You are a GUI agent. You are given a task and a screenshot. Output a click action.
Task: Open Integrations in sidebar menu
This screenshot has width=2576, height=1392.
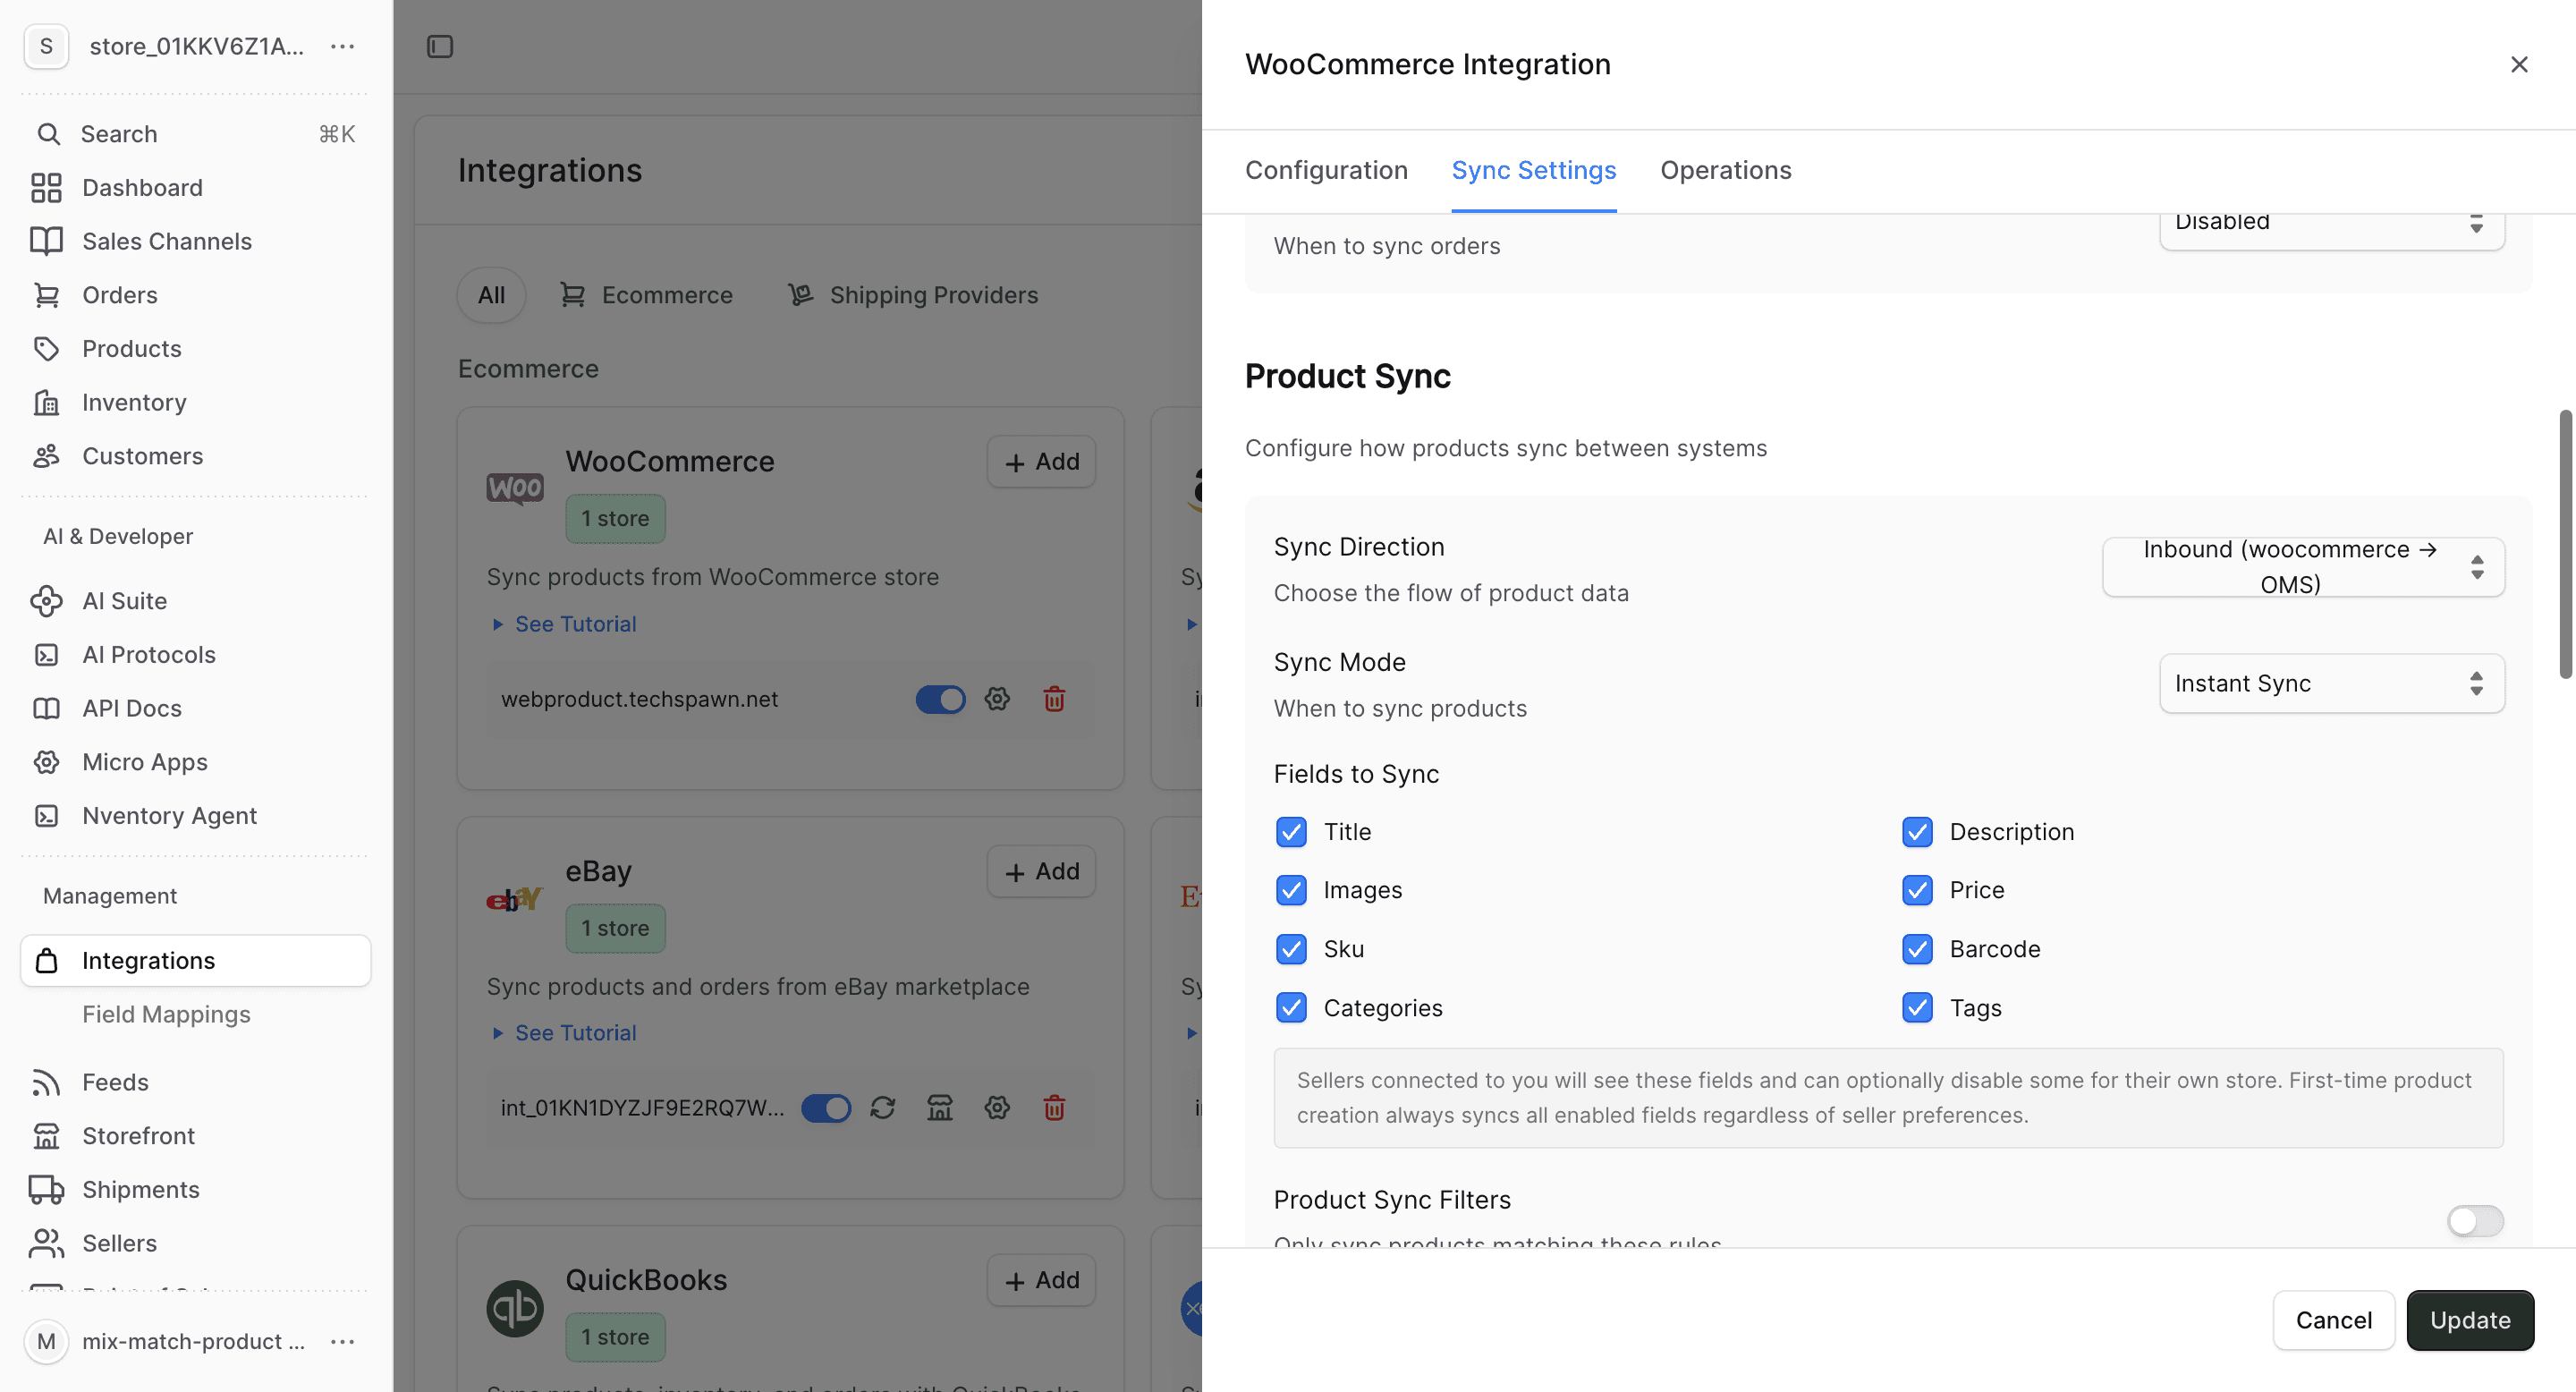click(x=196, y=960)
